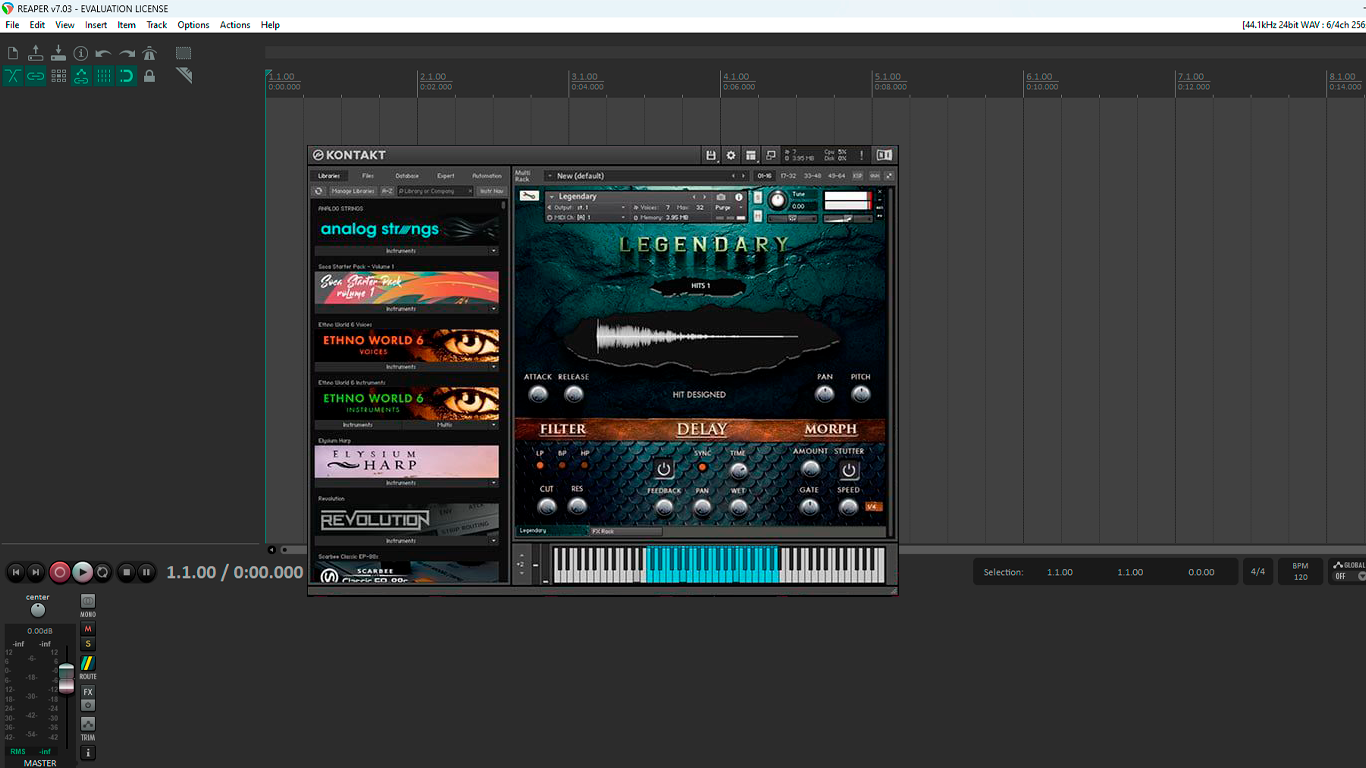Click Manage Libraries button

coord(353,191)
